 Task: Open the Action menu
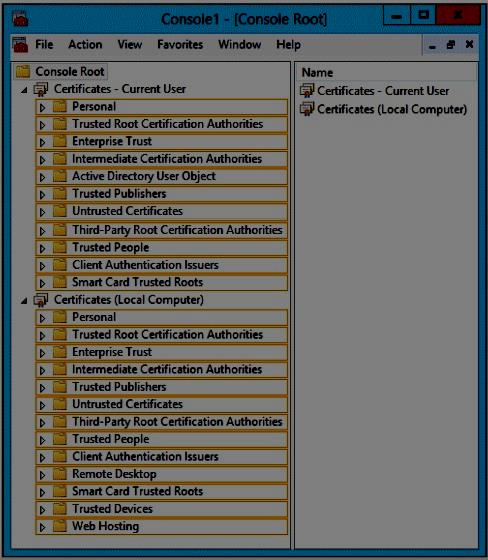[x=85, y=45]
